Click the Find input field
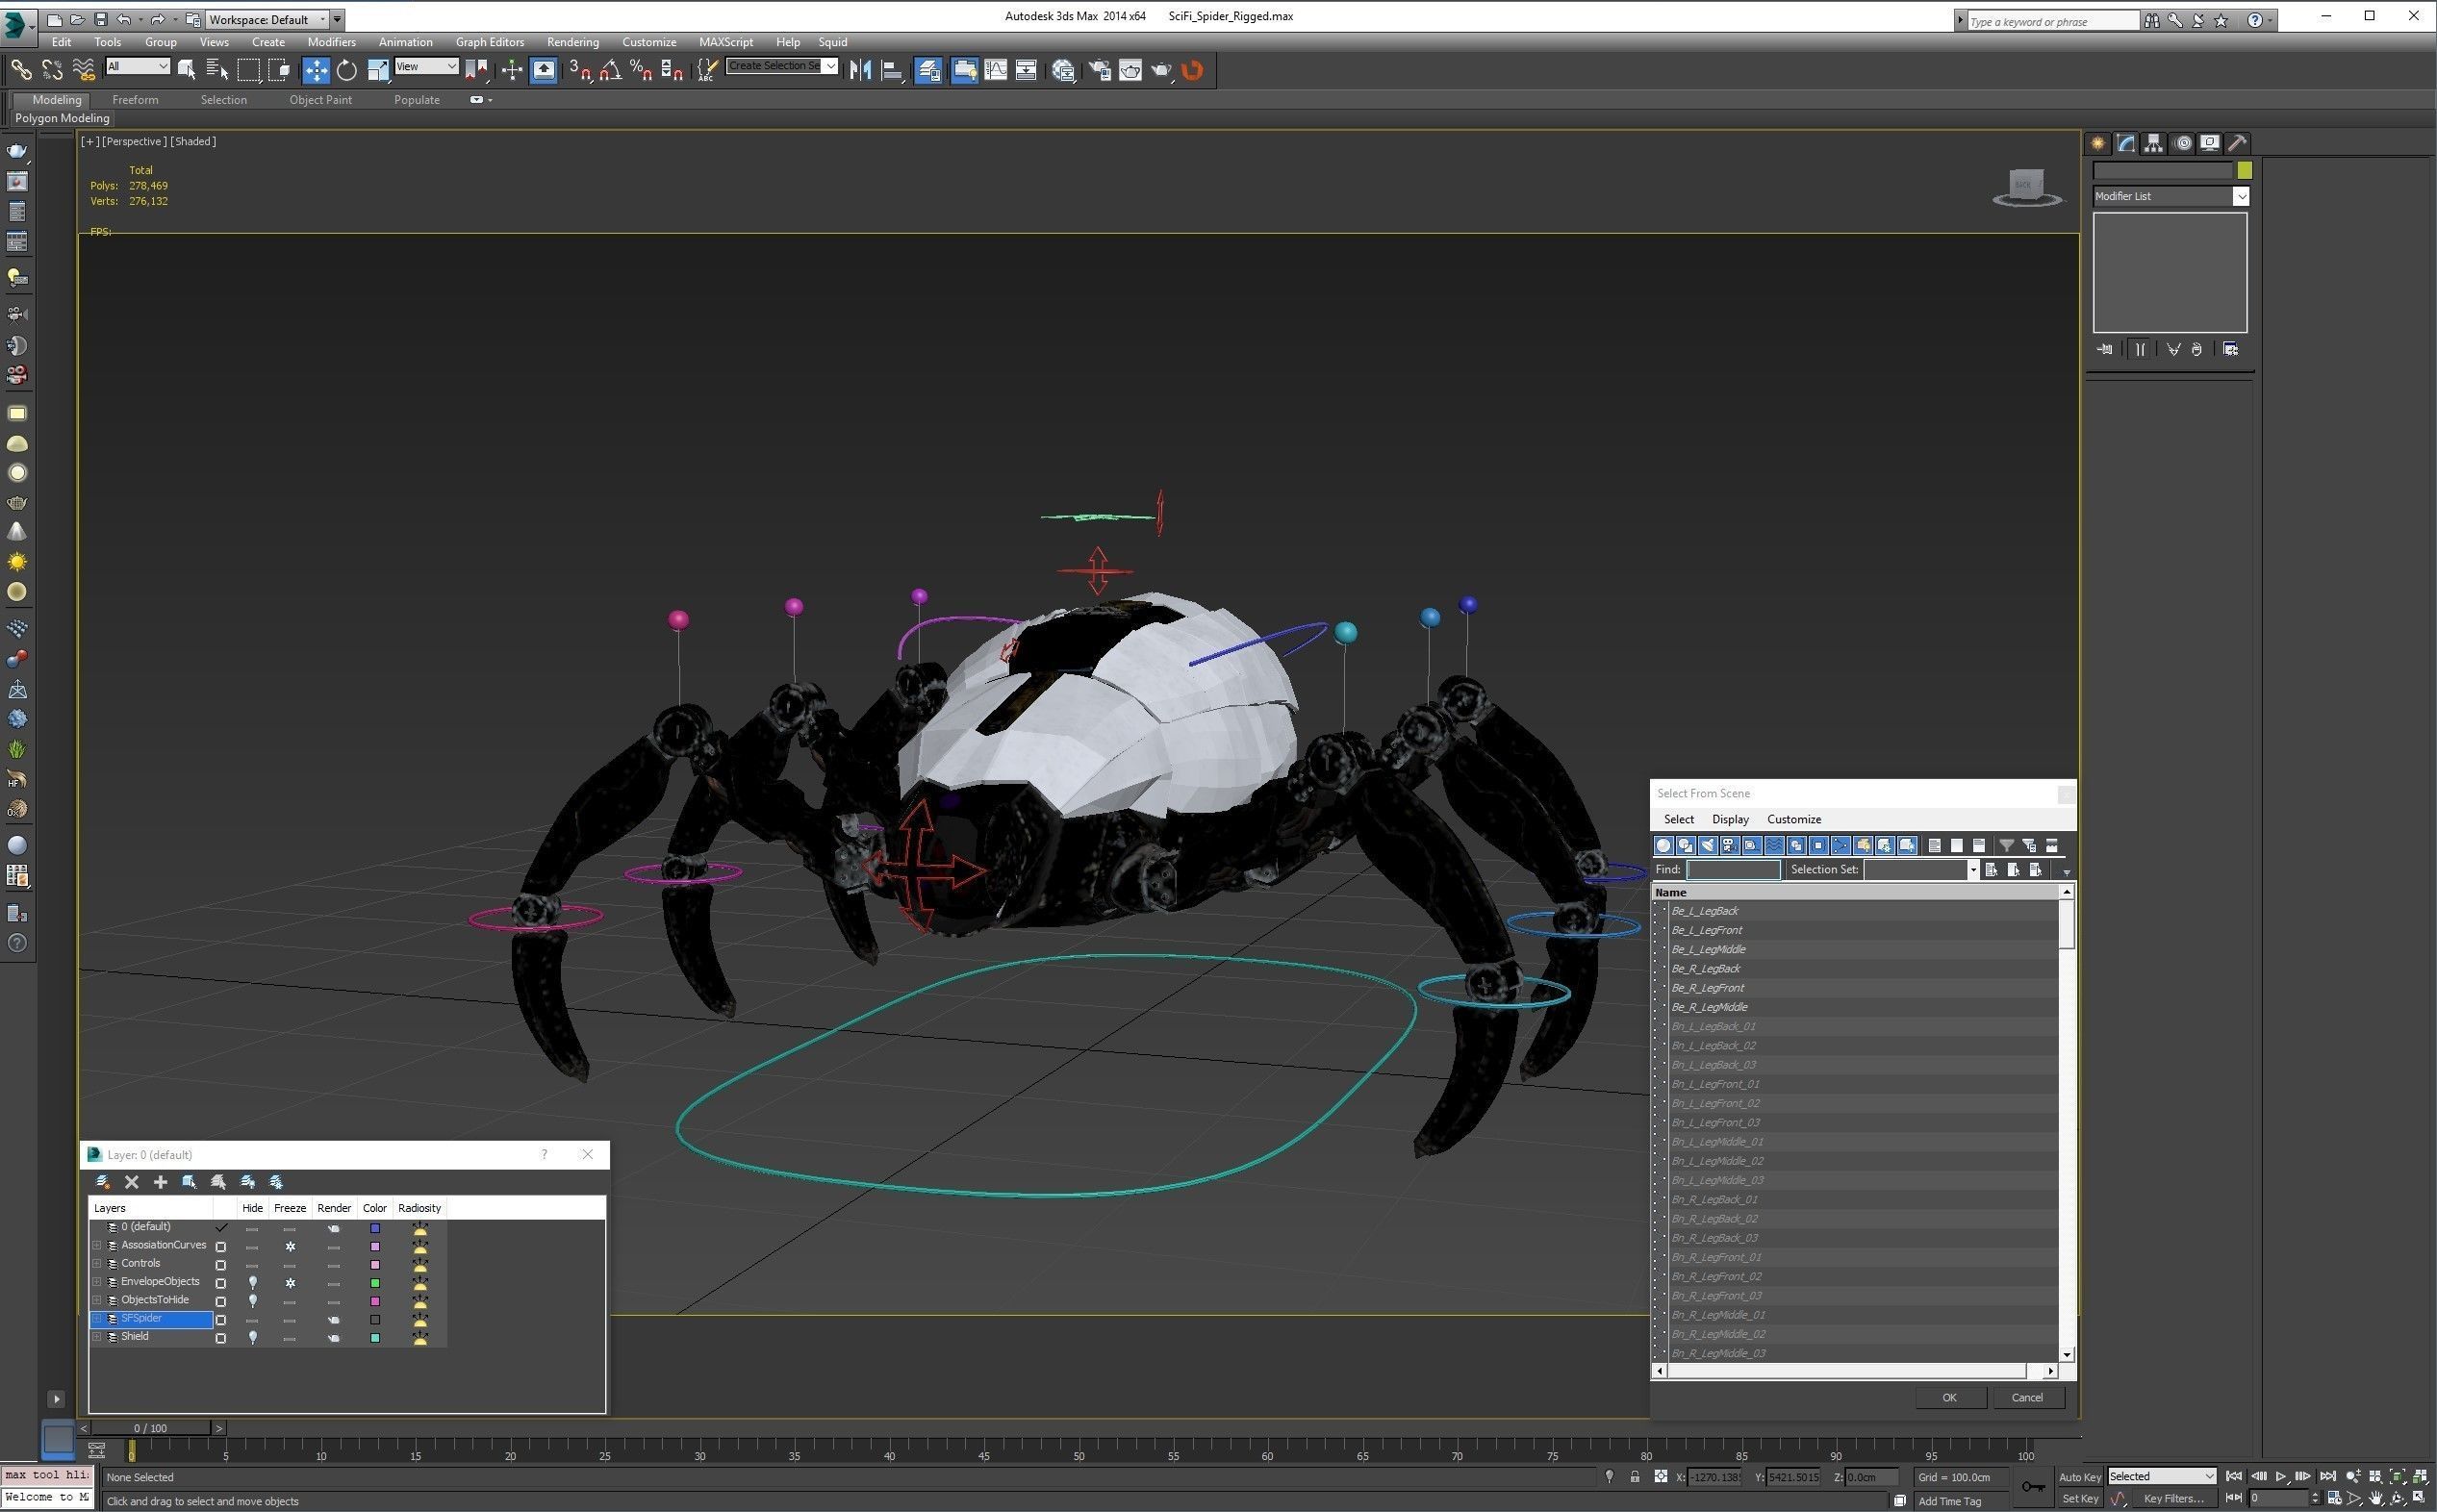2437x1512 pixels. tap(1733, 870)
